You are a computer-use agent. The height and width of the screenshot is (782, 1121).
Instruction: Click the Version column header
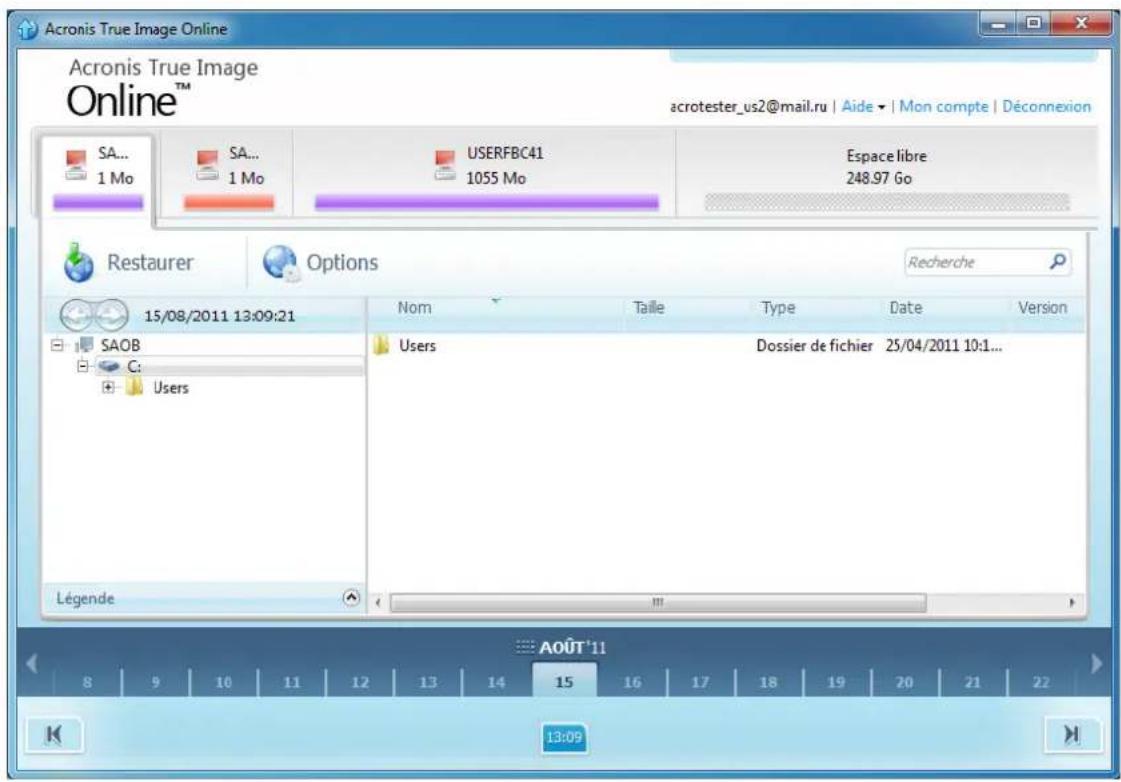(x=1042, y=308)
